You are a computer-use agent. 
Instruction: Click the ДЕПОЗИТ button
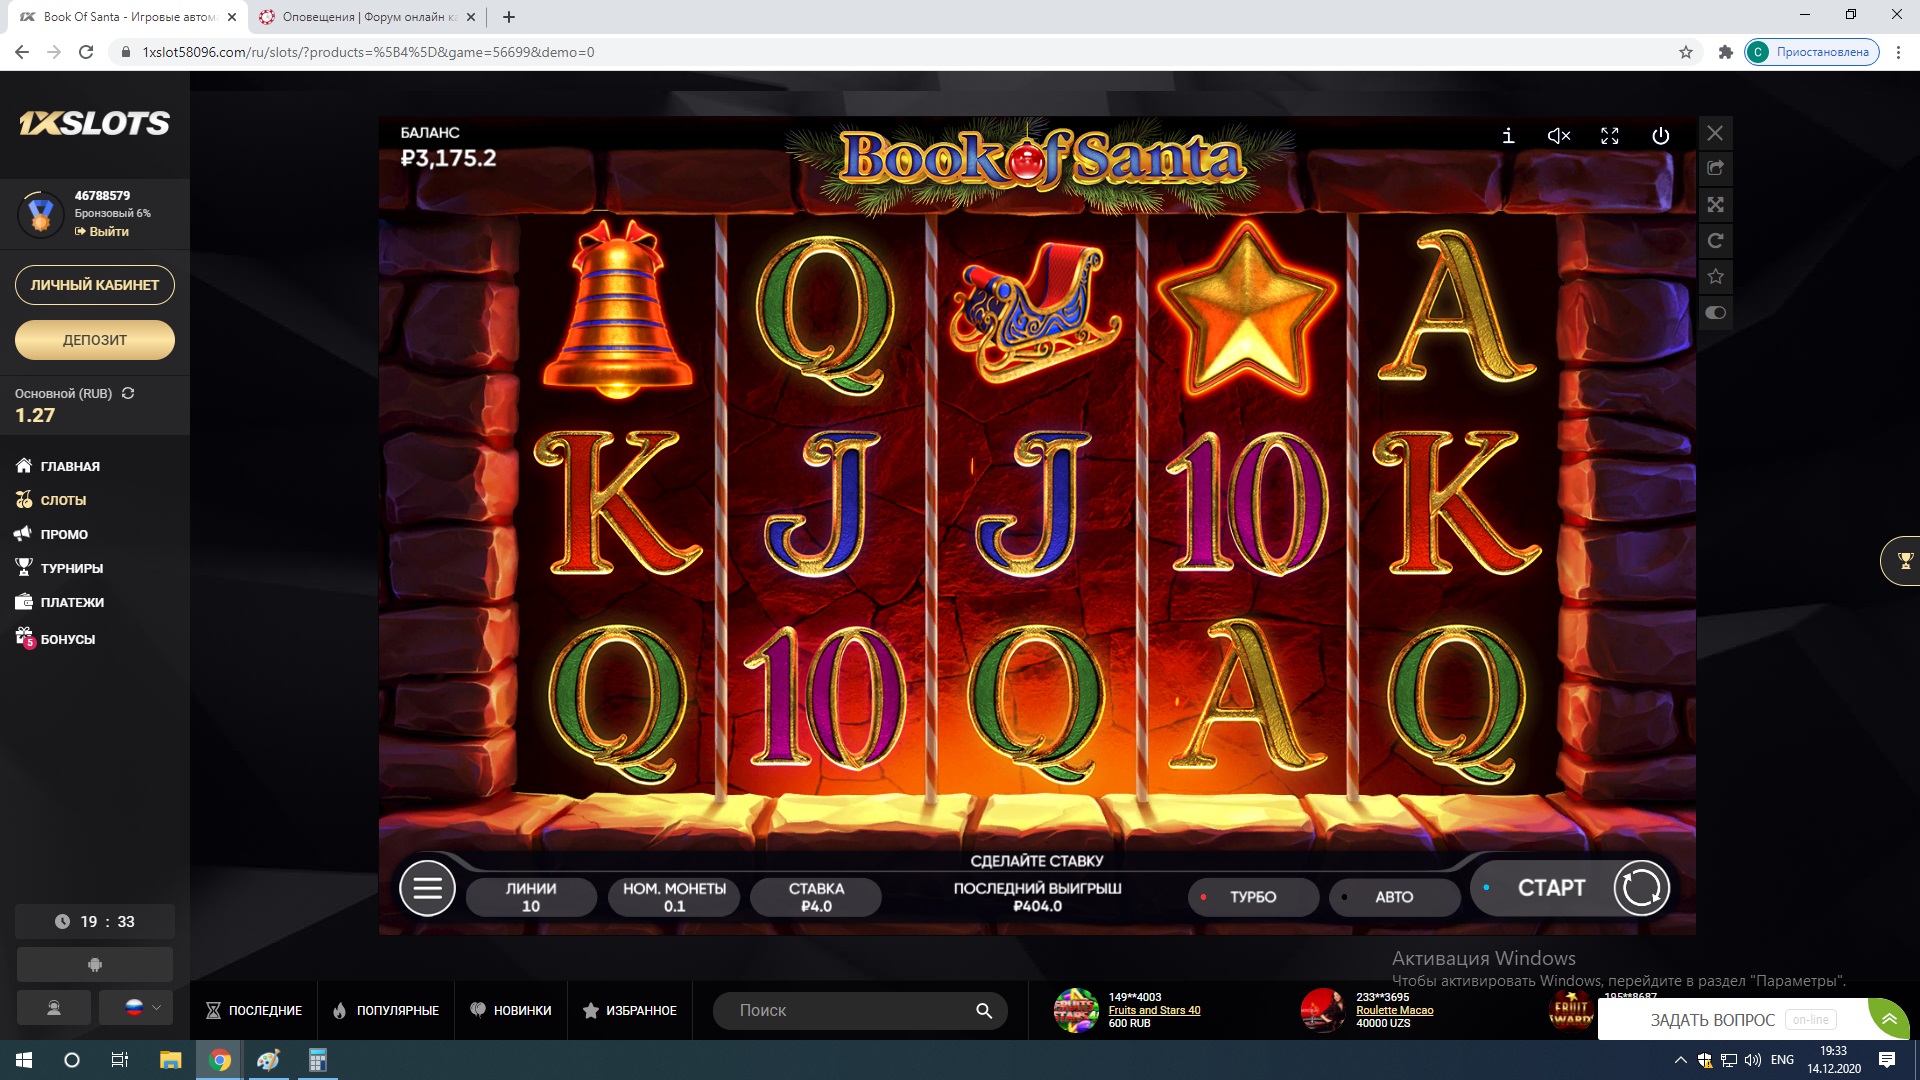point(95,340)
